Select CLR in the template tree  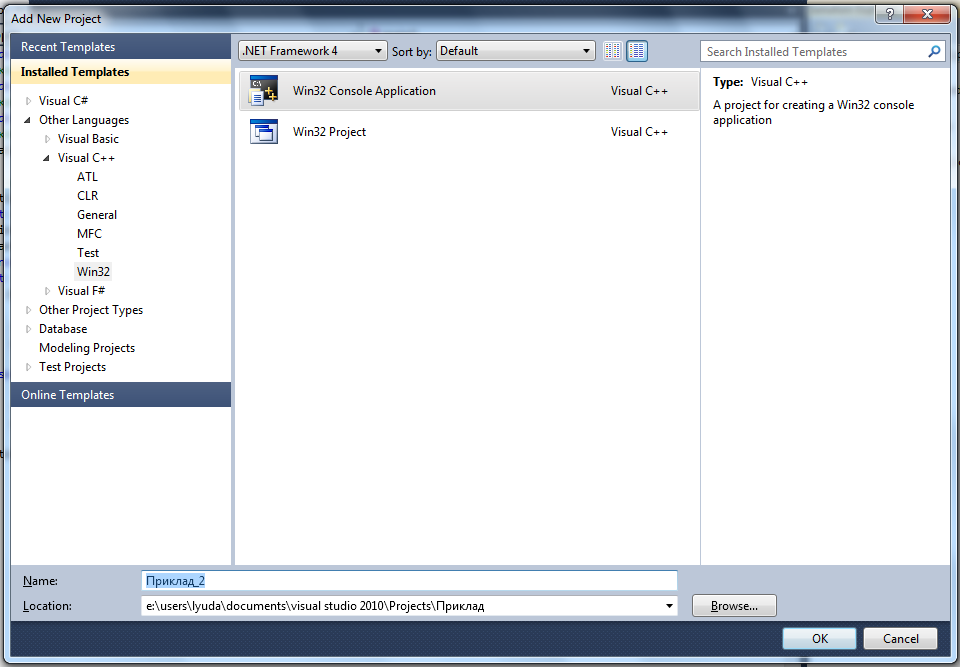pos(88,195)
